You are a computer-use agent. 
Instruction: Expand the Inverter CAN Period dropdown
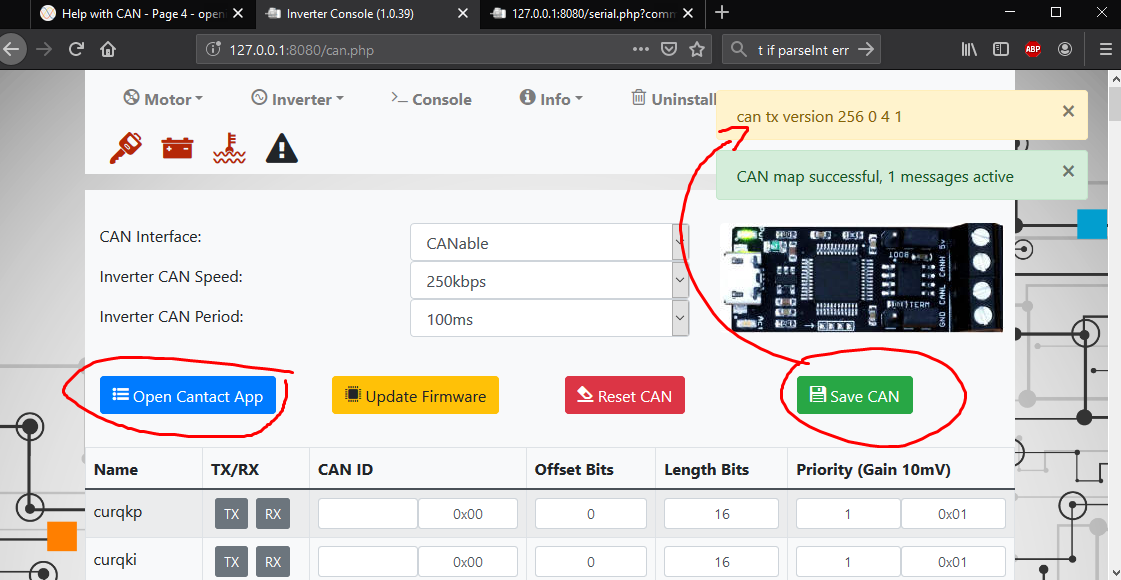pos(549,319)
